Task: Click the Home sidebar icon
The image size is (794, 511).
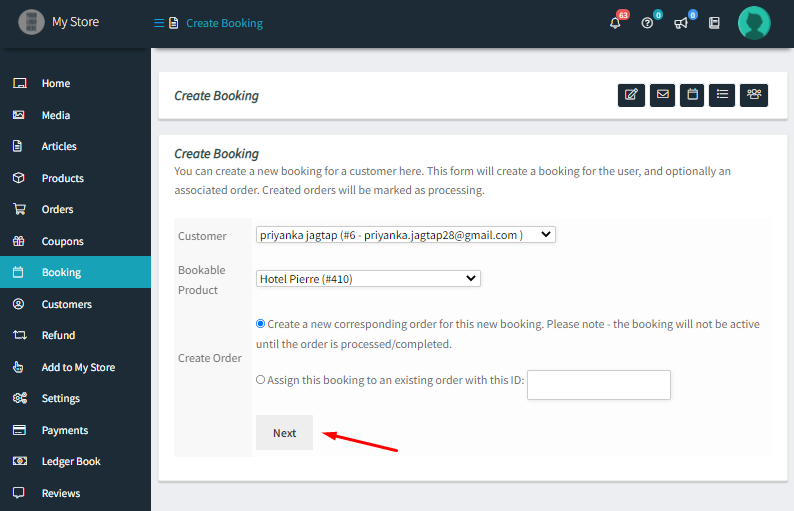Action: coord(19,83)
